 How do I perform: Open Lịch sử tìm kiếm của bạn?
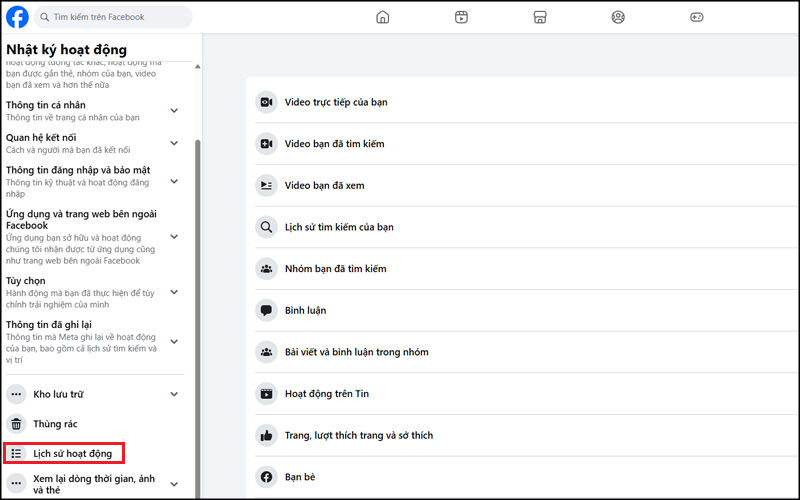click(x=339, y=227)
